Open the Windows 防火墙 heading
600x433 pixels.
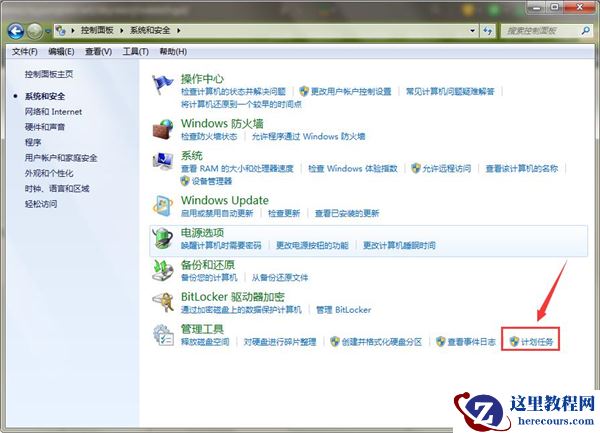click(222, 124)
